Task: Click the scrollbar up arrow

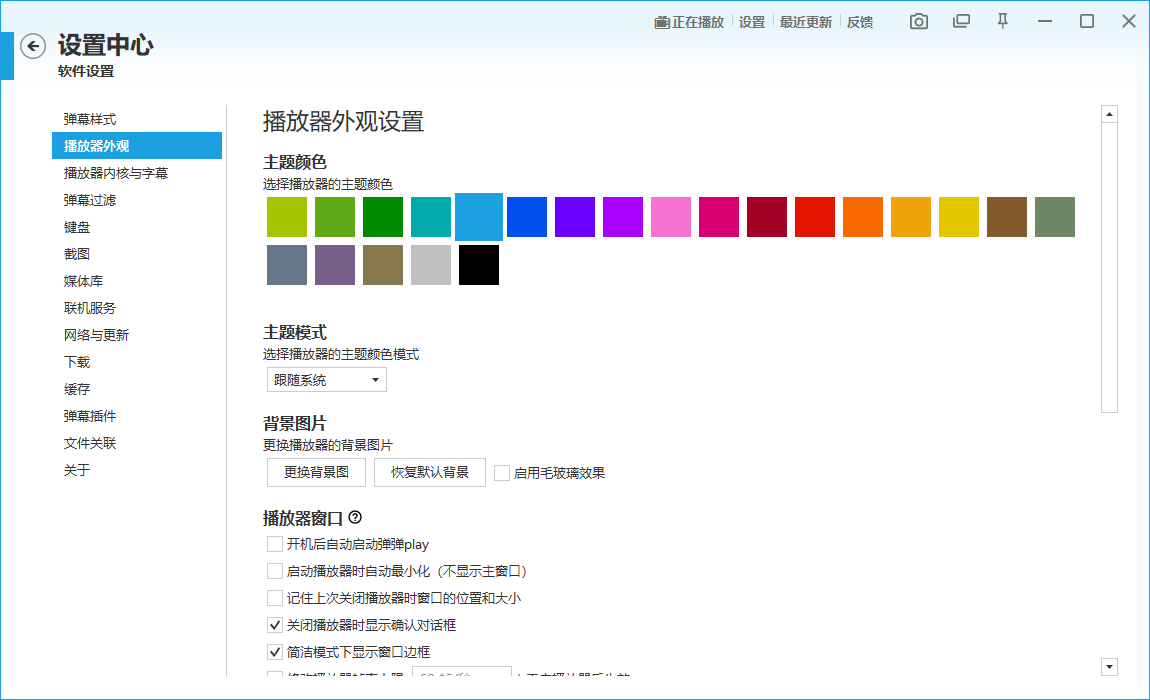Action: 1110,114
